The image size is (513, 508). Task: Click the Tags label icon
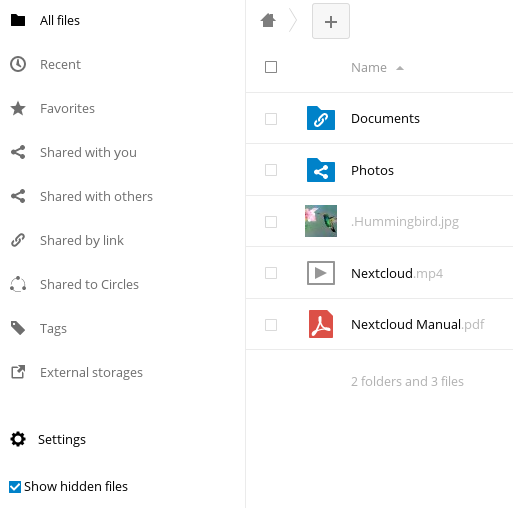(18, 328)
